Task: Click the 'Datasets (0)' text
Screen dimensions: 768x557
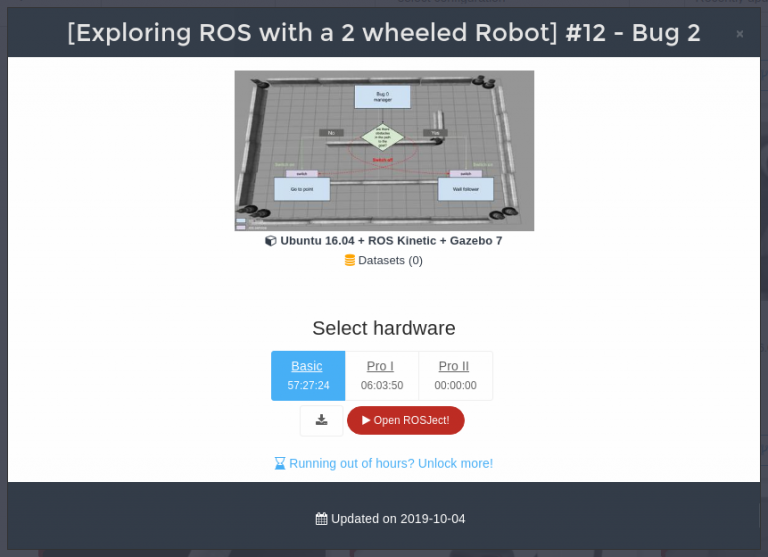Action: pos(390,260)
